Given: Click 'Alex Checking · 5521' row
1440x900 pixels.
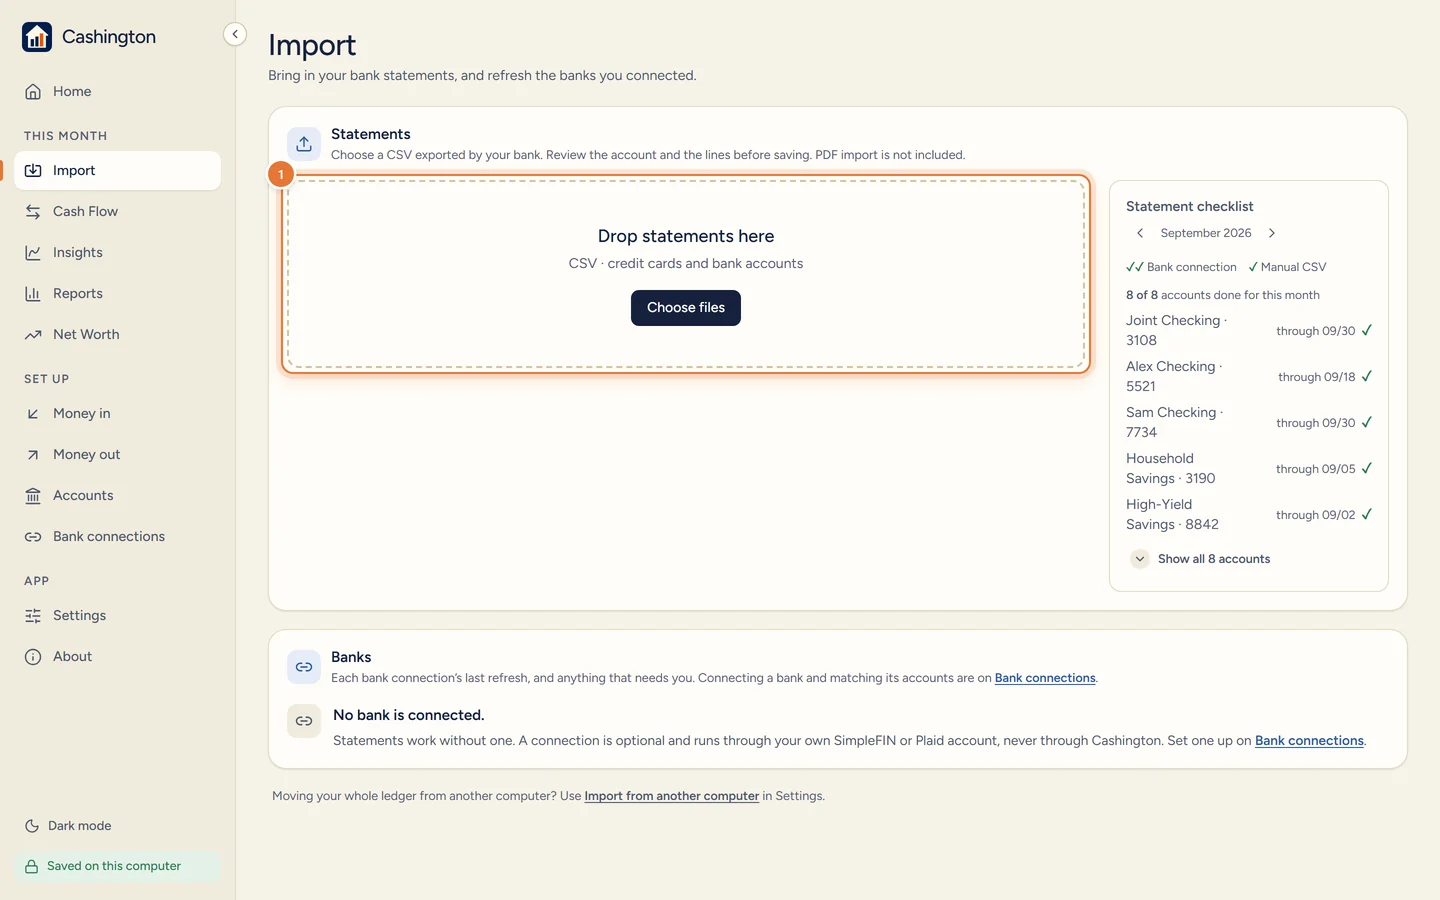Looking at the screenshot, I should [x=1249, y=376].
